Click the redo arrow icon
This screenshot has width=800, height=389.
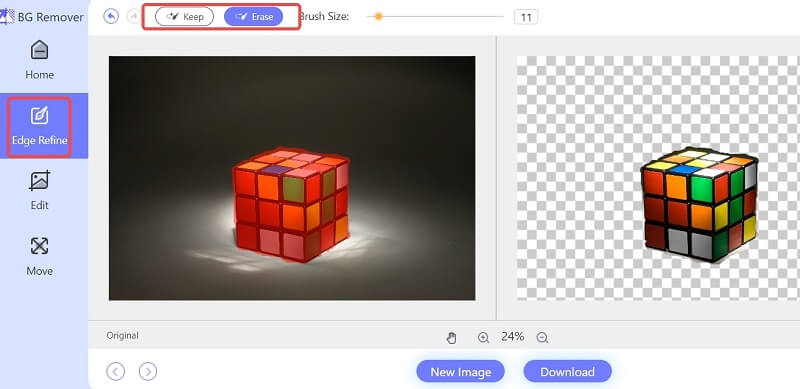click(133, 16)
